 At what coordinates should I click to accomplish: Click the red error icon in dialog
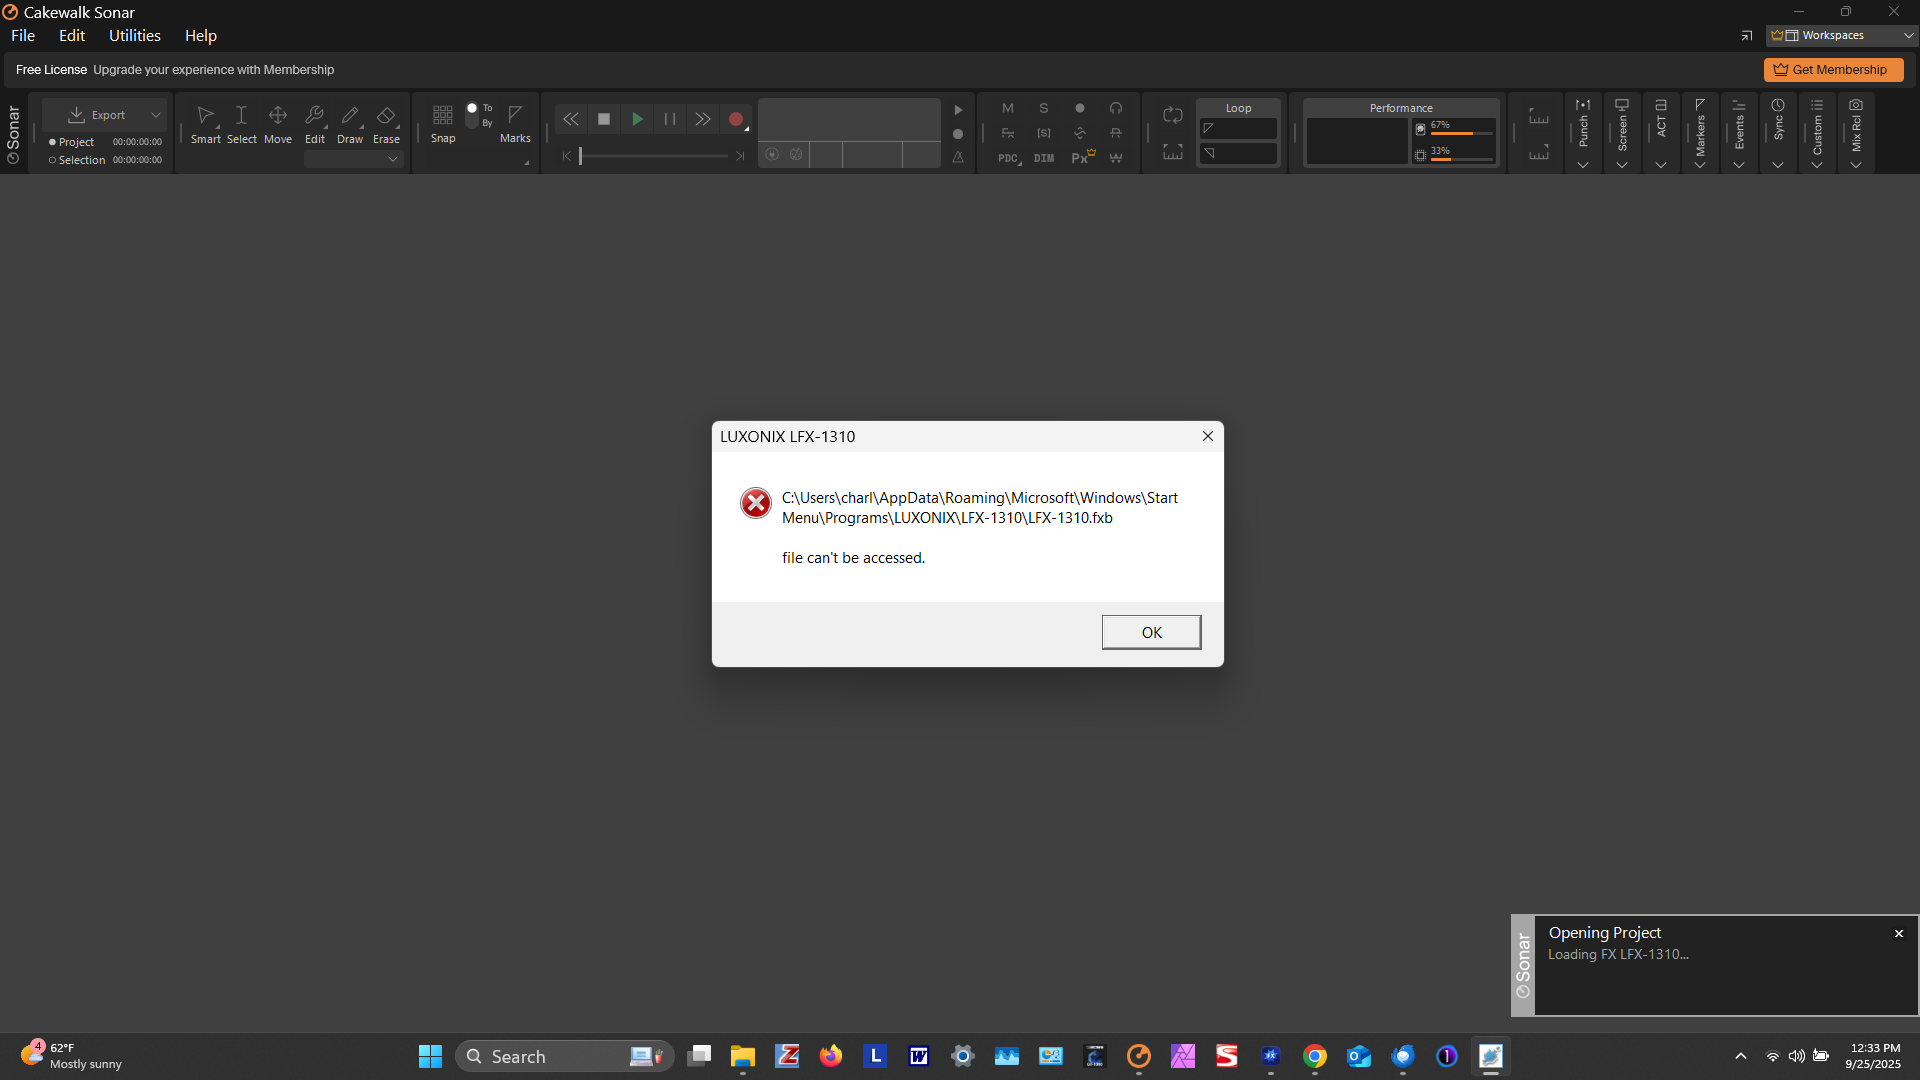pos(756,503)
